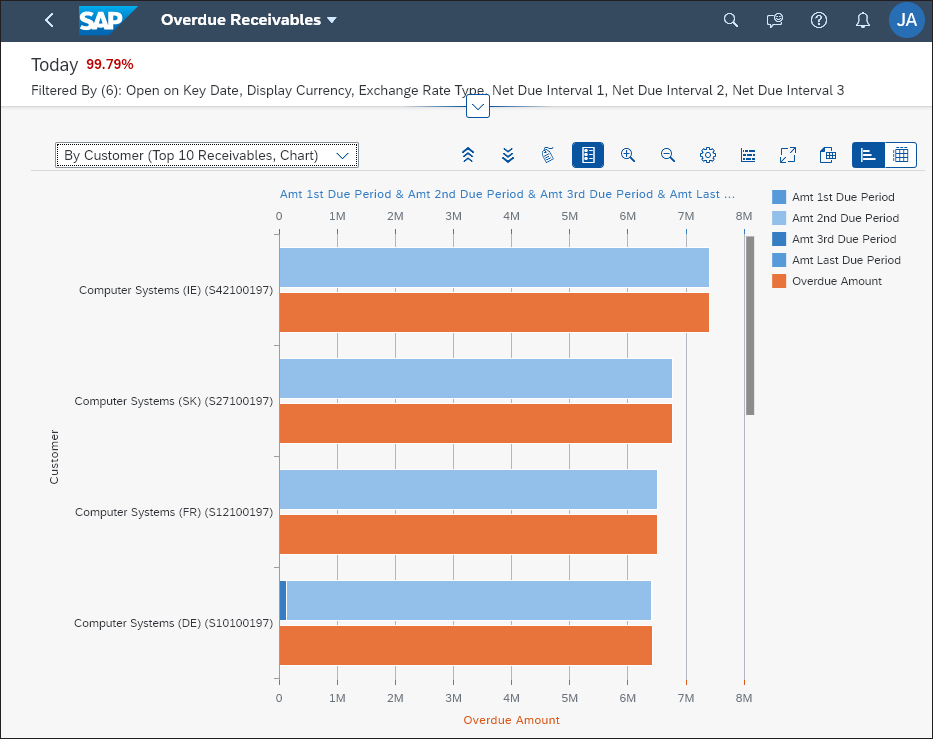Switch to table view

(x=901, y=155)
